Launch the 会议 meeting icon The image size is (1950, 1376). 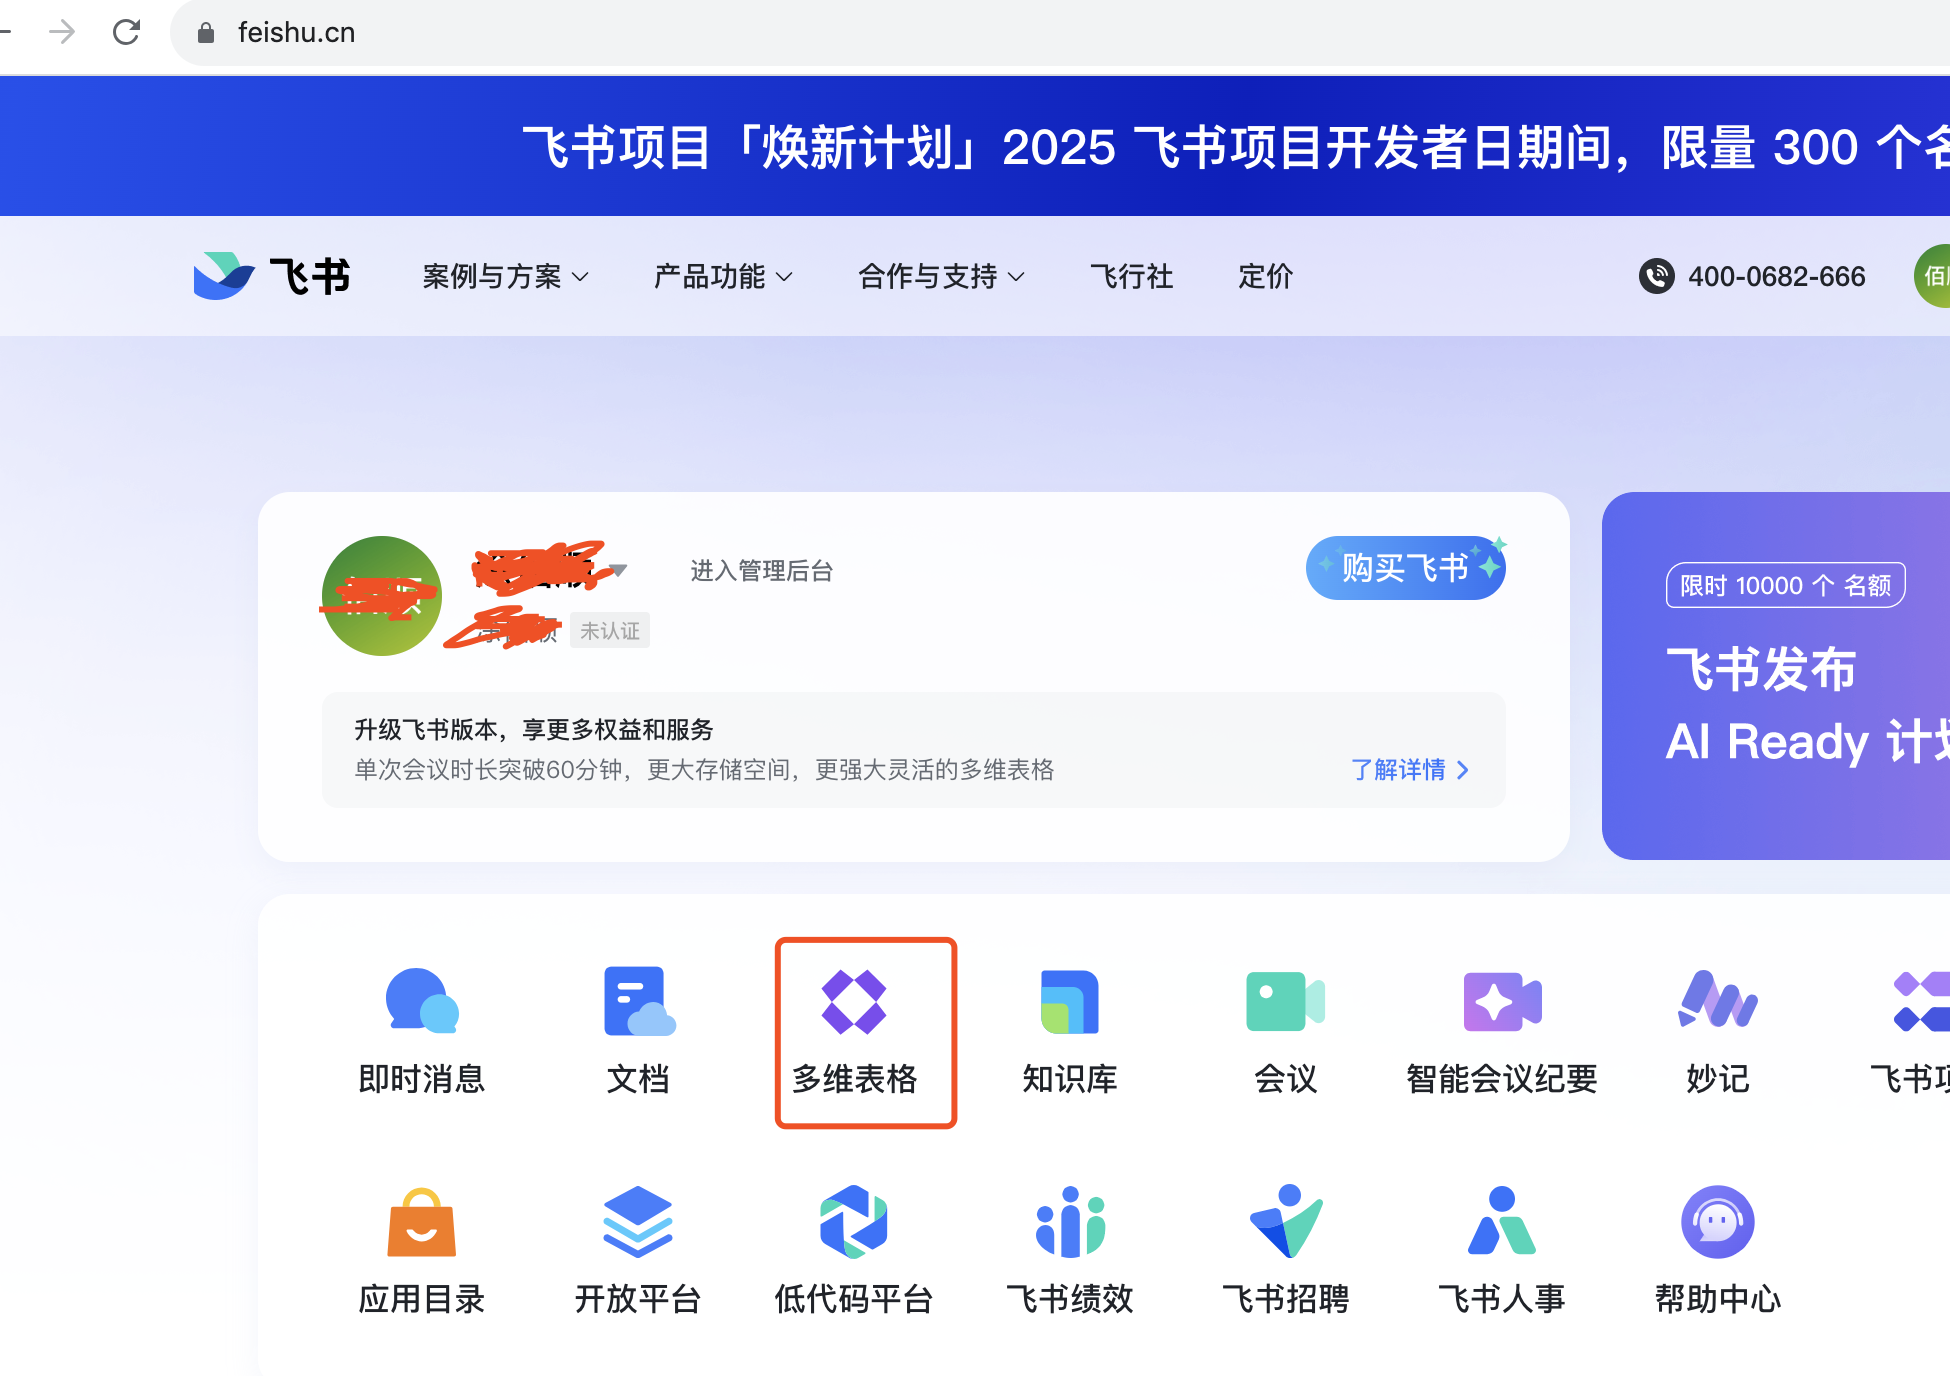[1285, 1001]
